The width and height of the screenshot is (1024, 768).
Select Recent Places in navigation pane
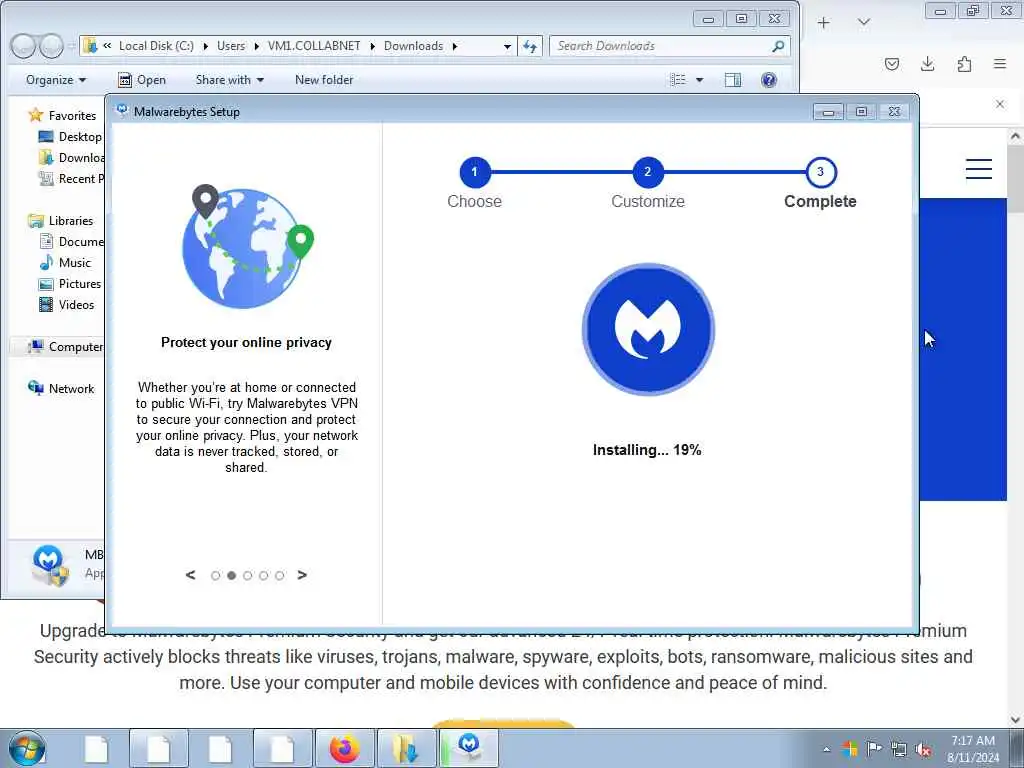click(x=71, y=178)
